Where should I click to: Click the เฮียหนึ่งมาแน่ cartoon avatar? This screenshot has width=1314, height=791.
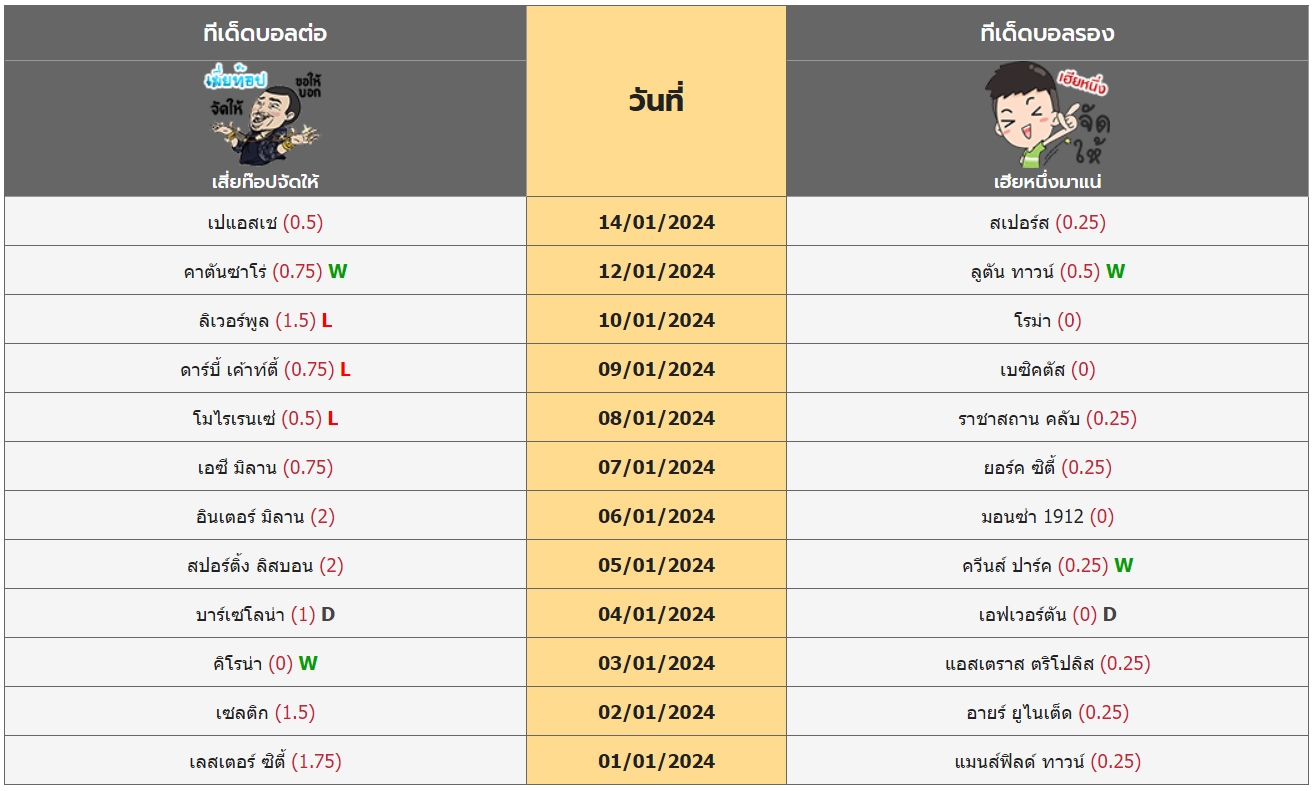point(1047,116)
